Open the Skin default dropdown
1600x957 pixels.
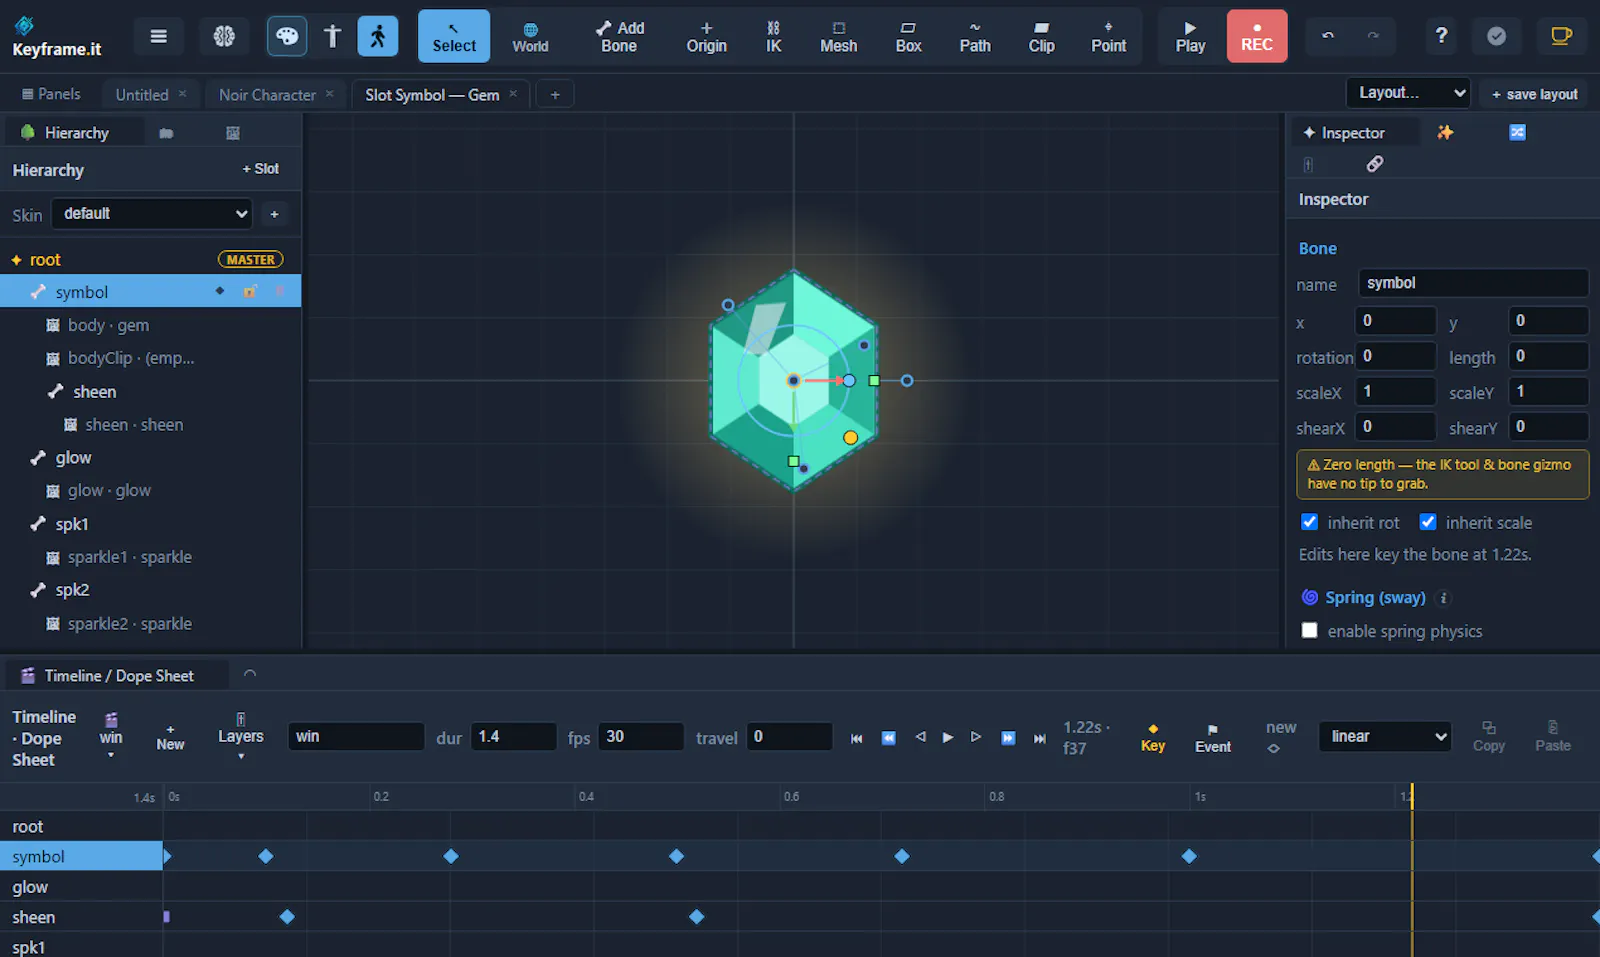(152, 213)
